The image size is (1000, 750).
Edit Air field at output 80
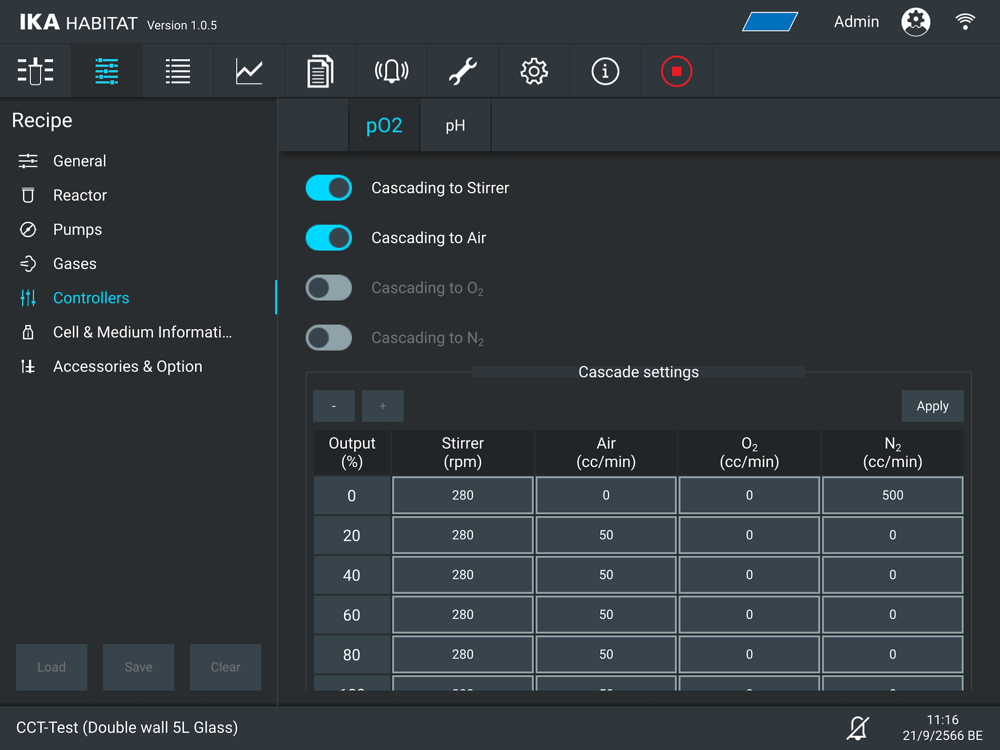point(606,654)
